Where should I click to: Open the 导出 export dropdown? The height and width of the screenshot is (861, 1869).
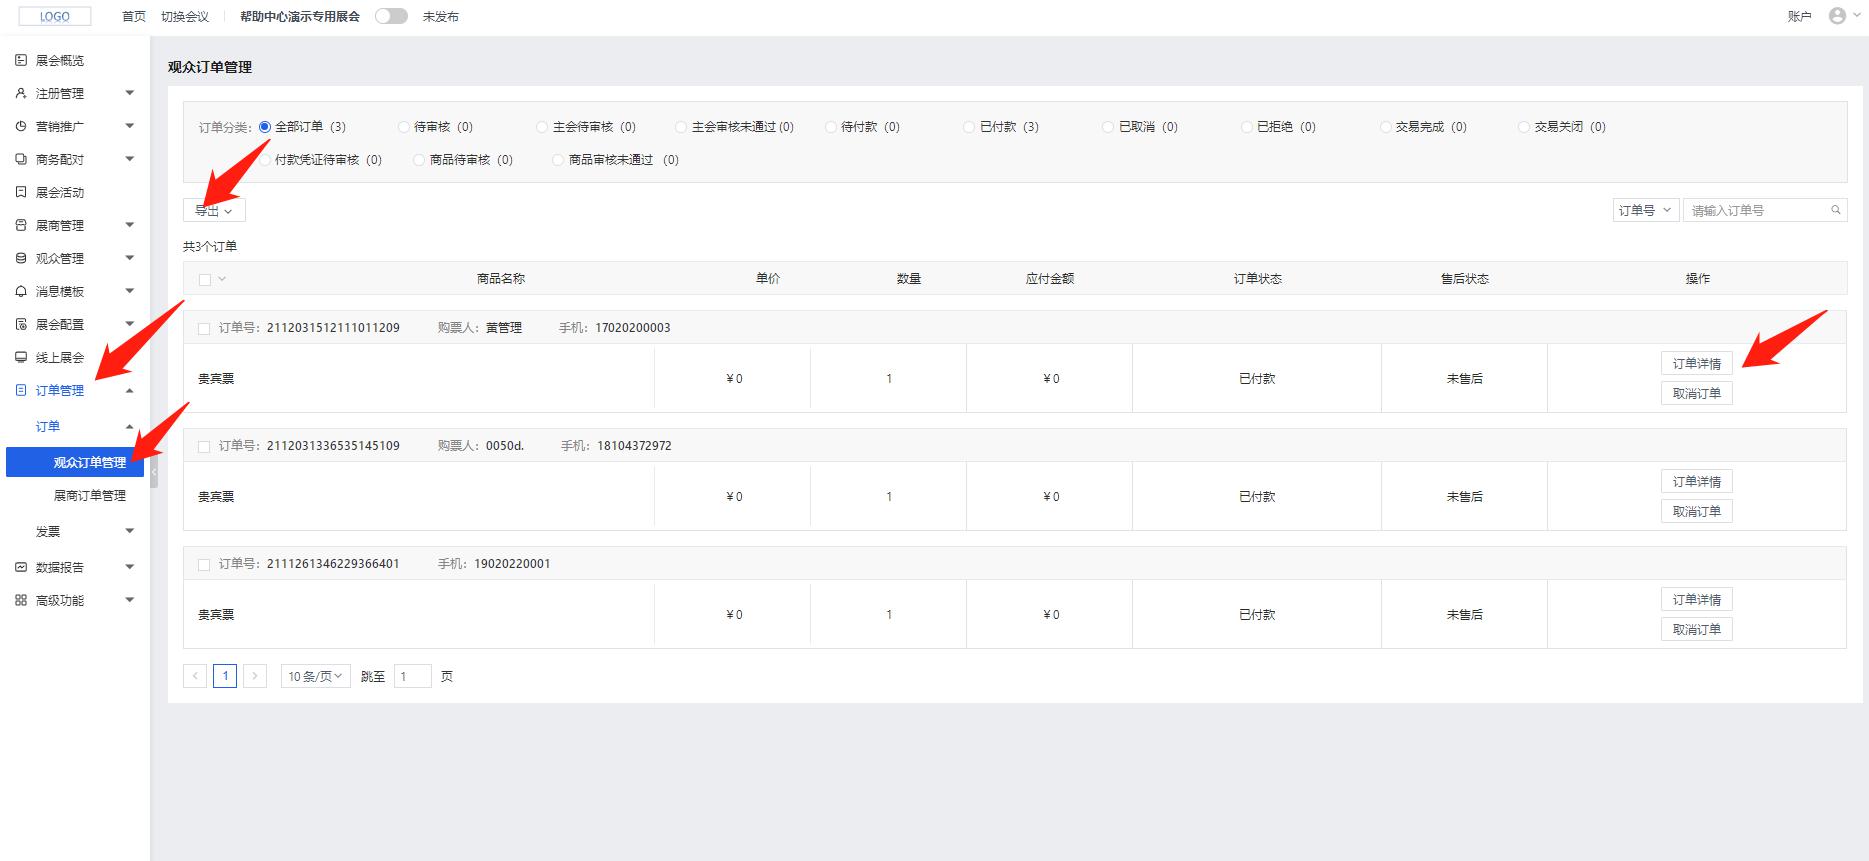click(214, 210)
